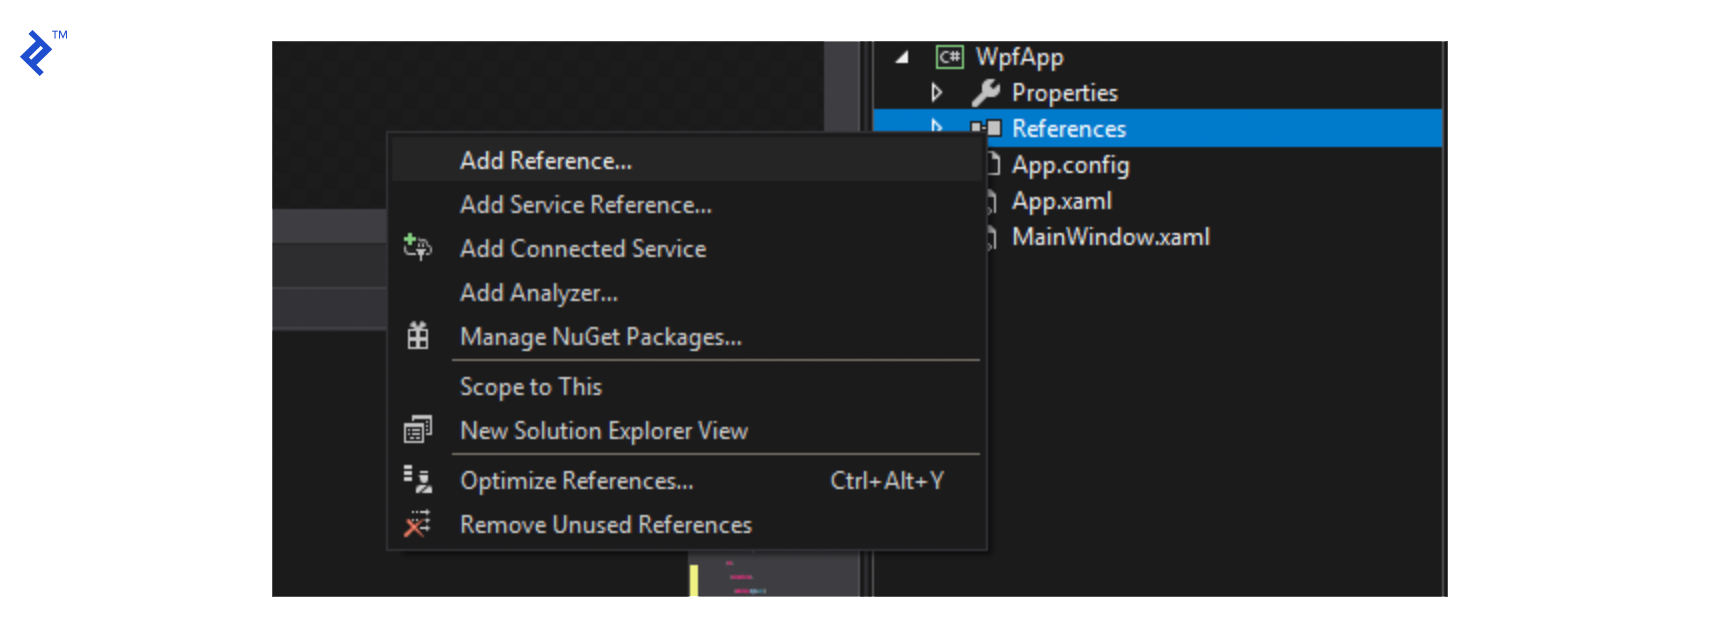Open Manage NuGet Packages... entry
This screenshot has height=637, width=1720.
tap(600, 337)
